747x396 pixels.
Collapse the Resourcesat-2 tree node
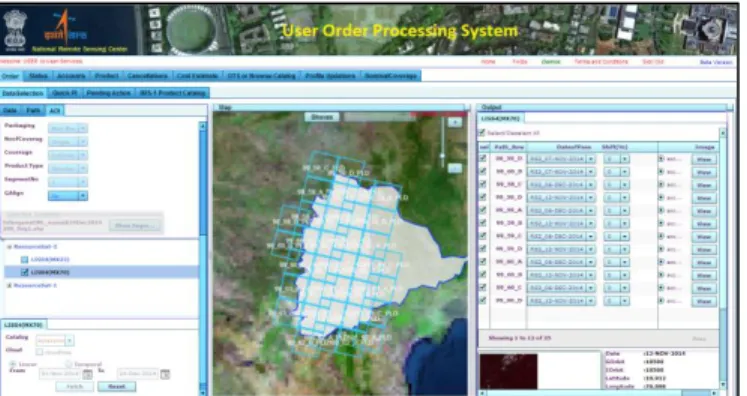pos(9,246)
